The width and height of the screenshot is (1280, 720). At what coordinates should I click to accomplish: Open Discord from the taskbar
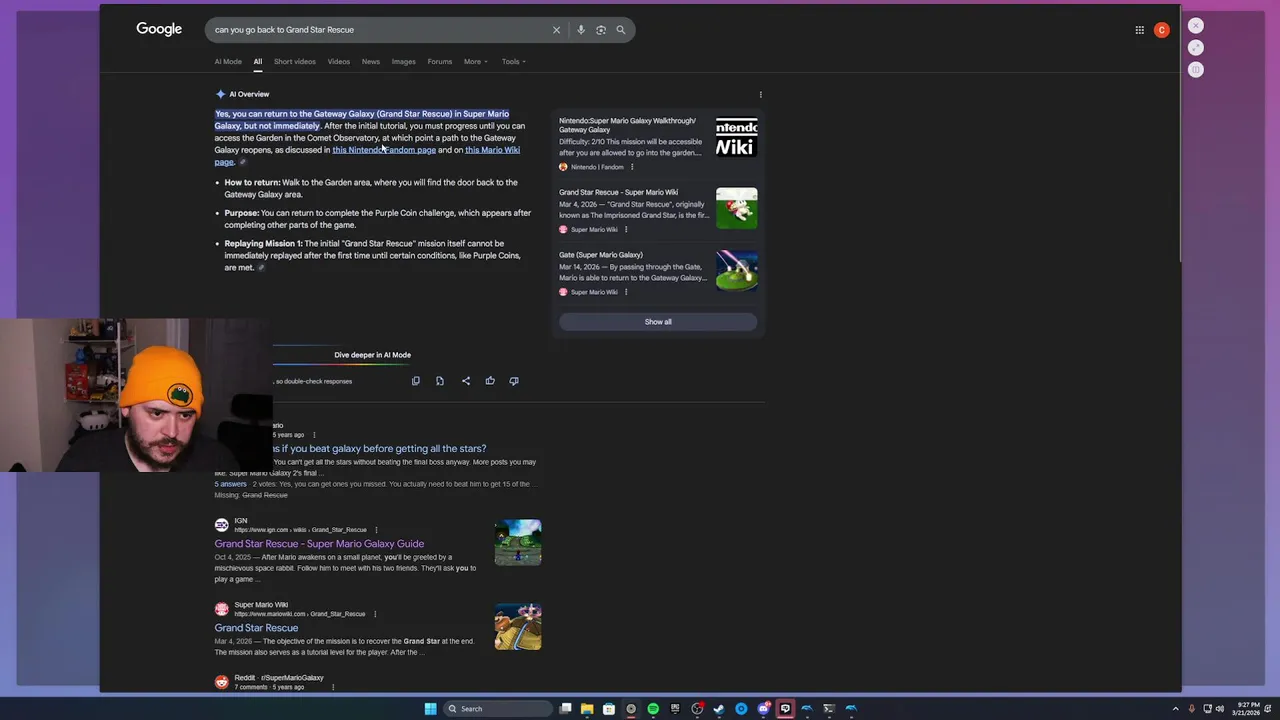click(763, 709)
